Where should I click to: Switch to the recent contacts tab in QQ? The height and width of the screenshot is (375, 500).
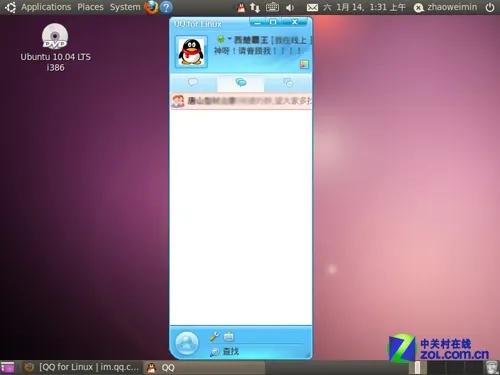[x=288, y=82]
